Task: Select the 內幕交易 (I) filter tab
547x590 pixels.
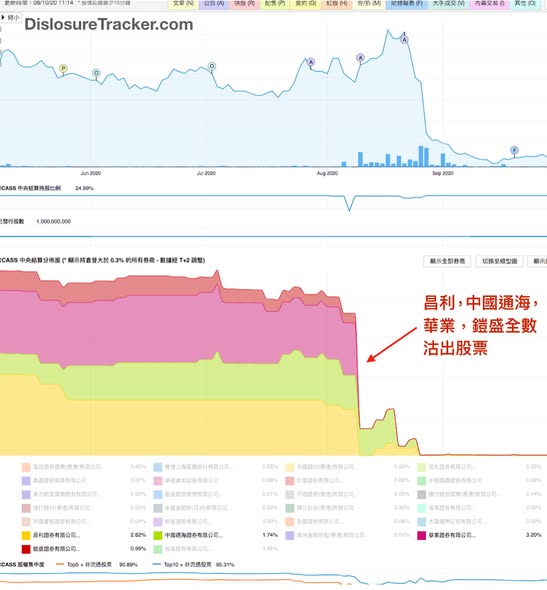Action: click(489, 4)
